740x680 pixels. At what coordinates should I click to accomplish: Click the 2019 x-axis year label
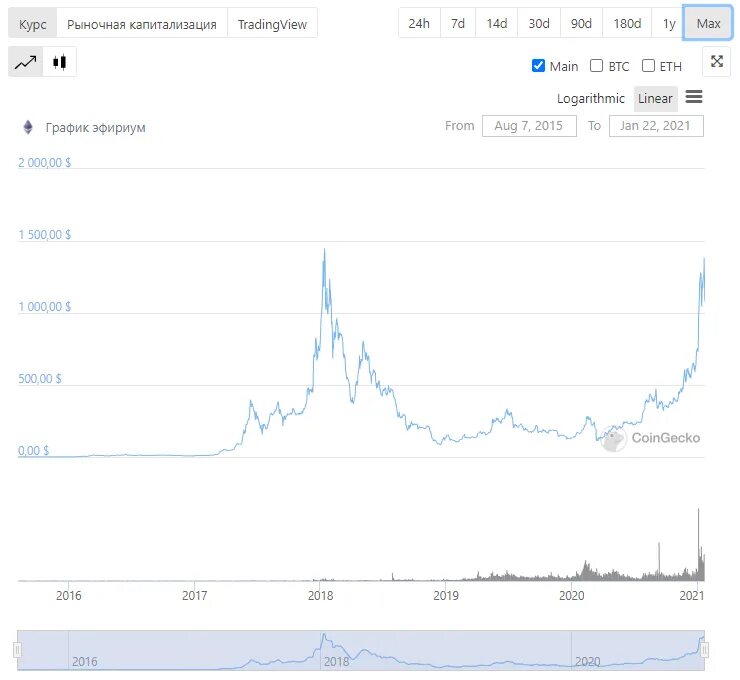(446, 596)
